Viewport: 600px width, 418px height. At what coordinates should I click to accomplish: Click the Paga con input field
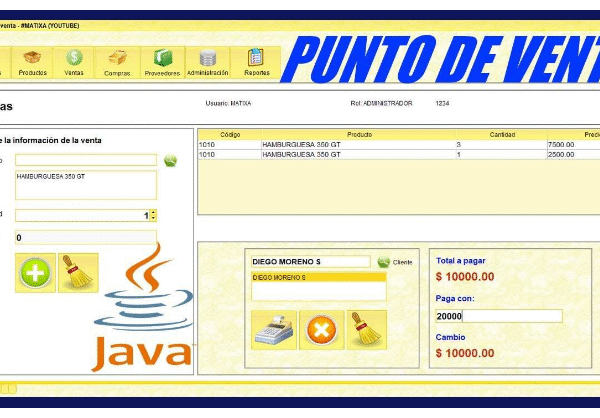coord(498,316)
